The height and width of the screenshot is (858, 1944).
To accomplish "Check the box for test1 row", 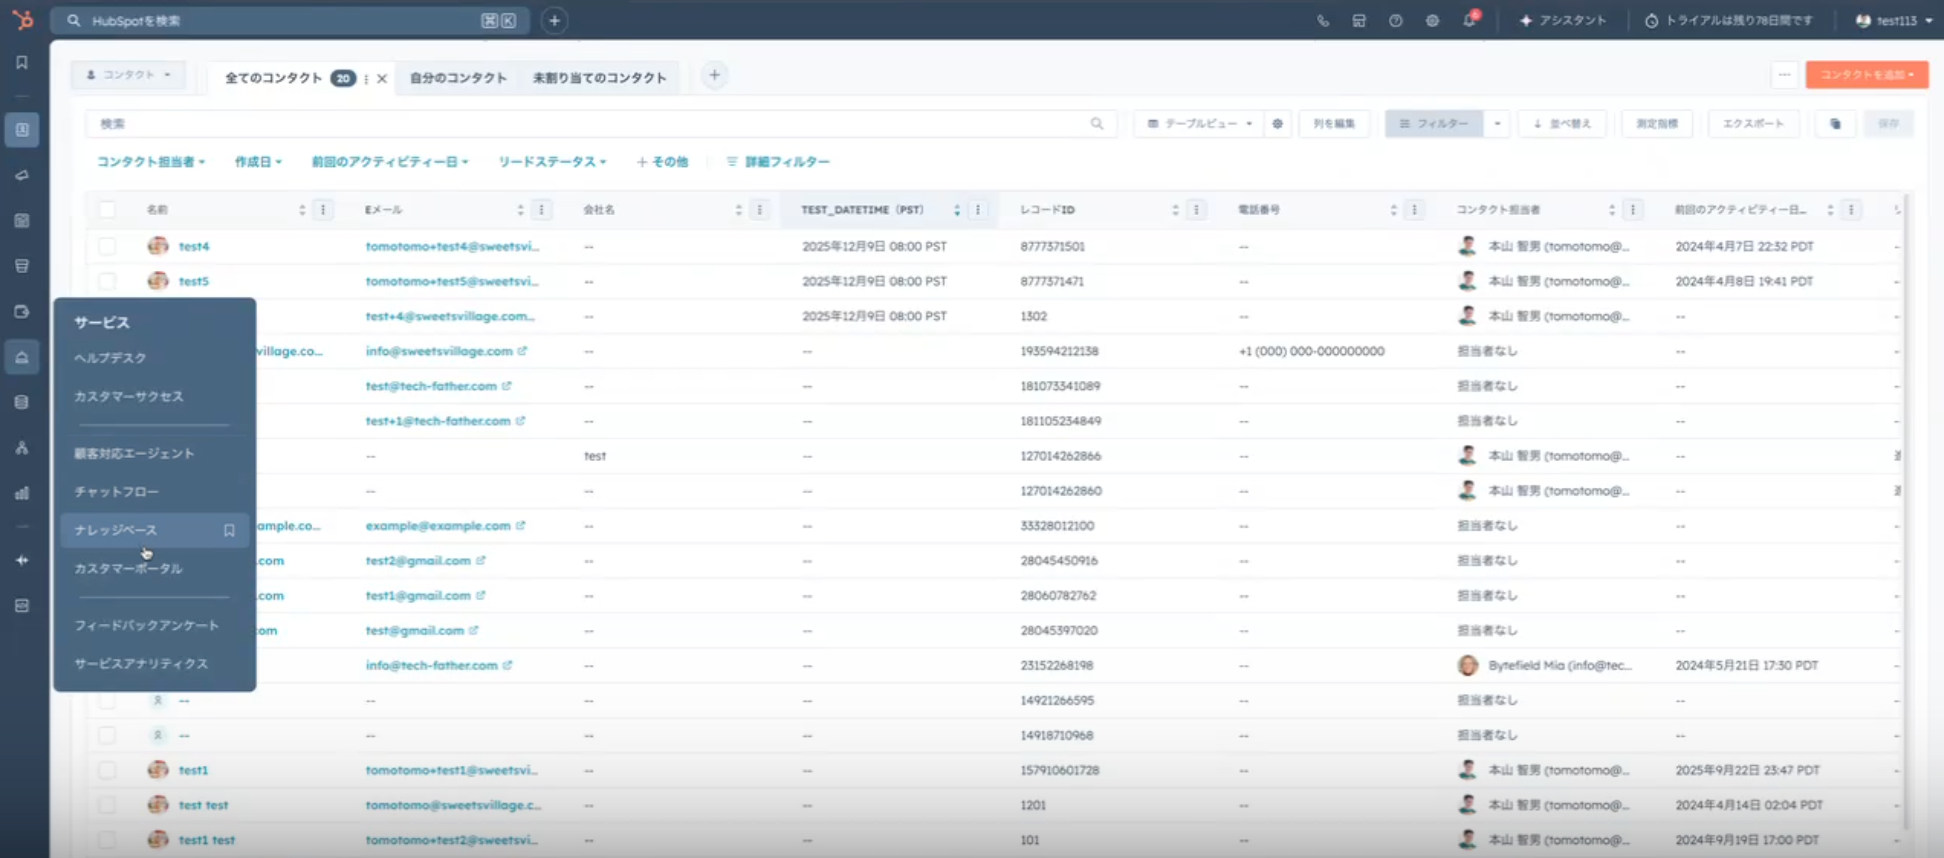I will tap(107, 770).
